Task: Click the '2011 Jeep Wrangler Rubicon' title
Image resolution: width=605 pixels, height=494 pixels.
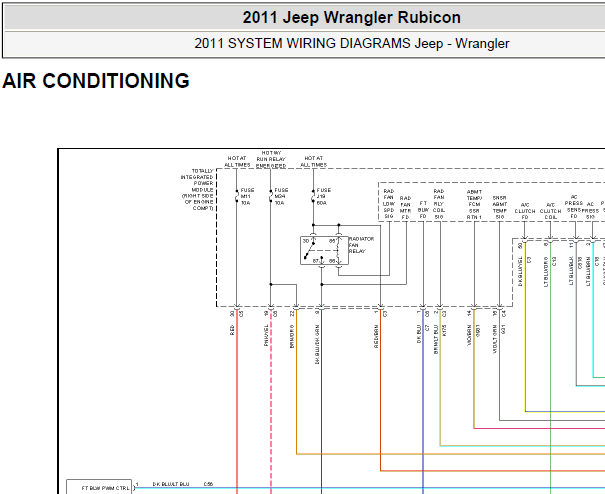Action: tap(352, 18)
